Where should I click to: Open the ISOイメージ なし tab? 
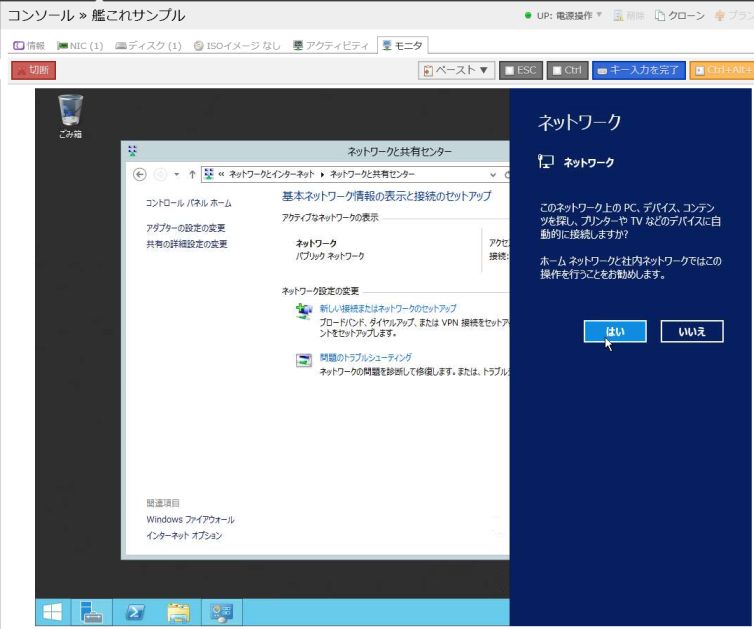pos(237,46)
